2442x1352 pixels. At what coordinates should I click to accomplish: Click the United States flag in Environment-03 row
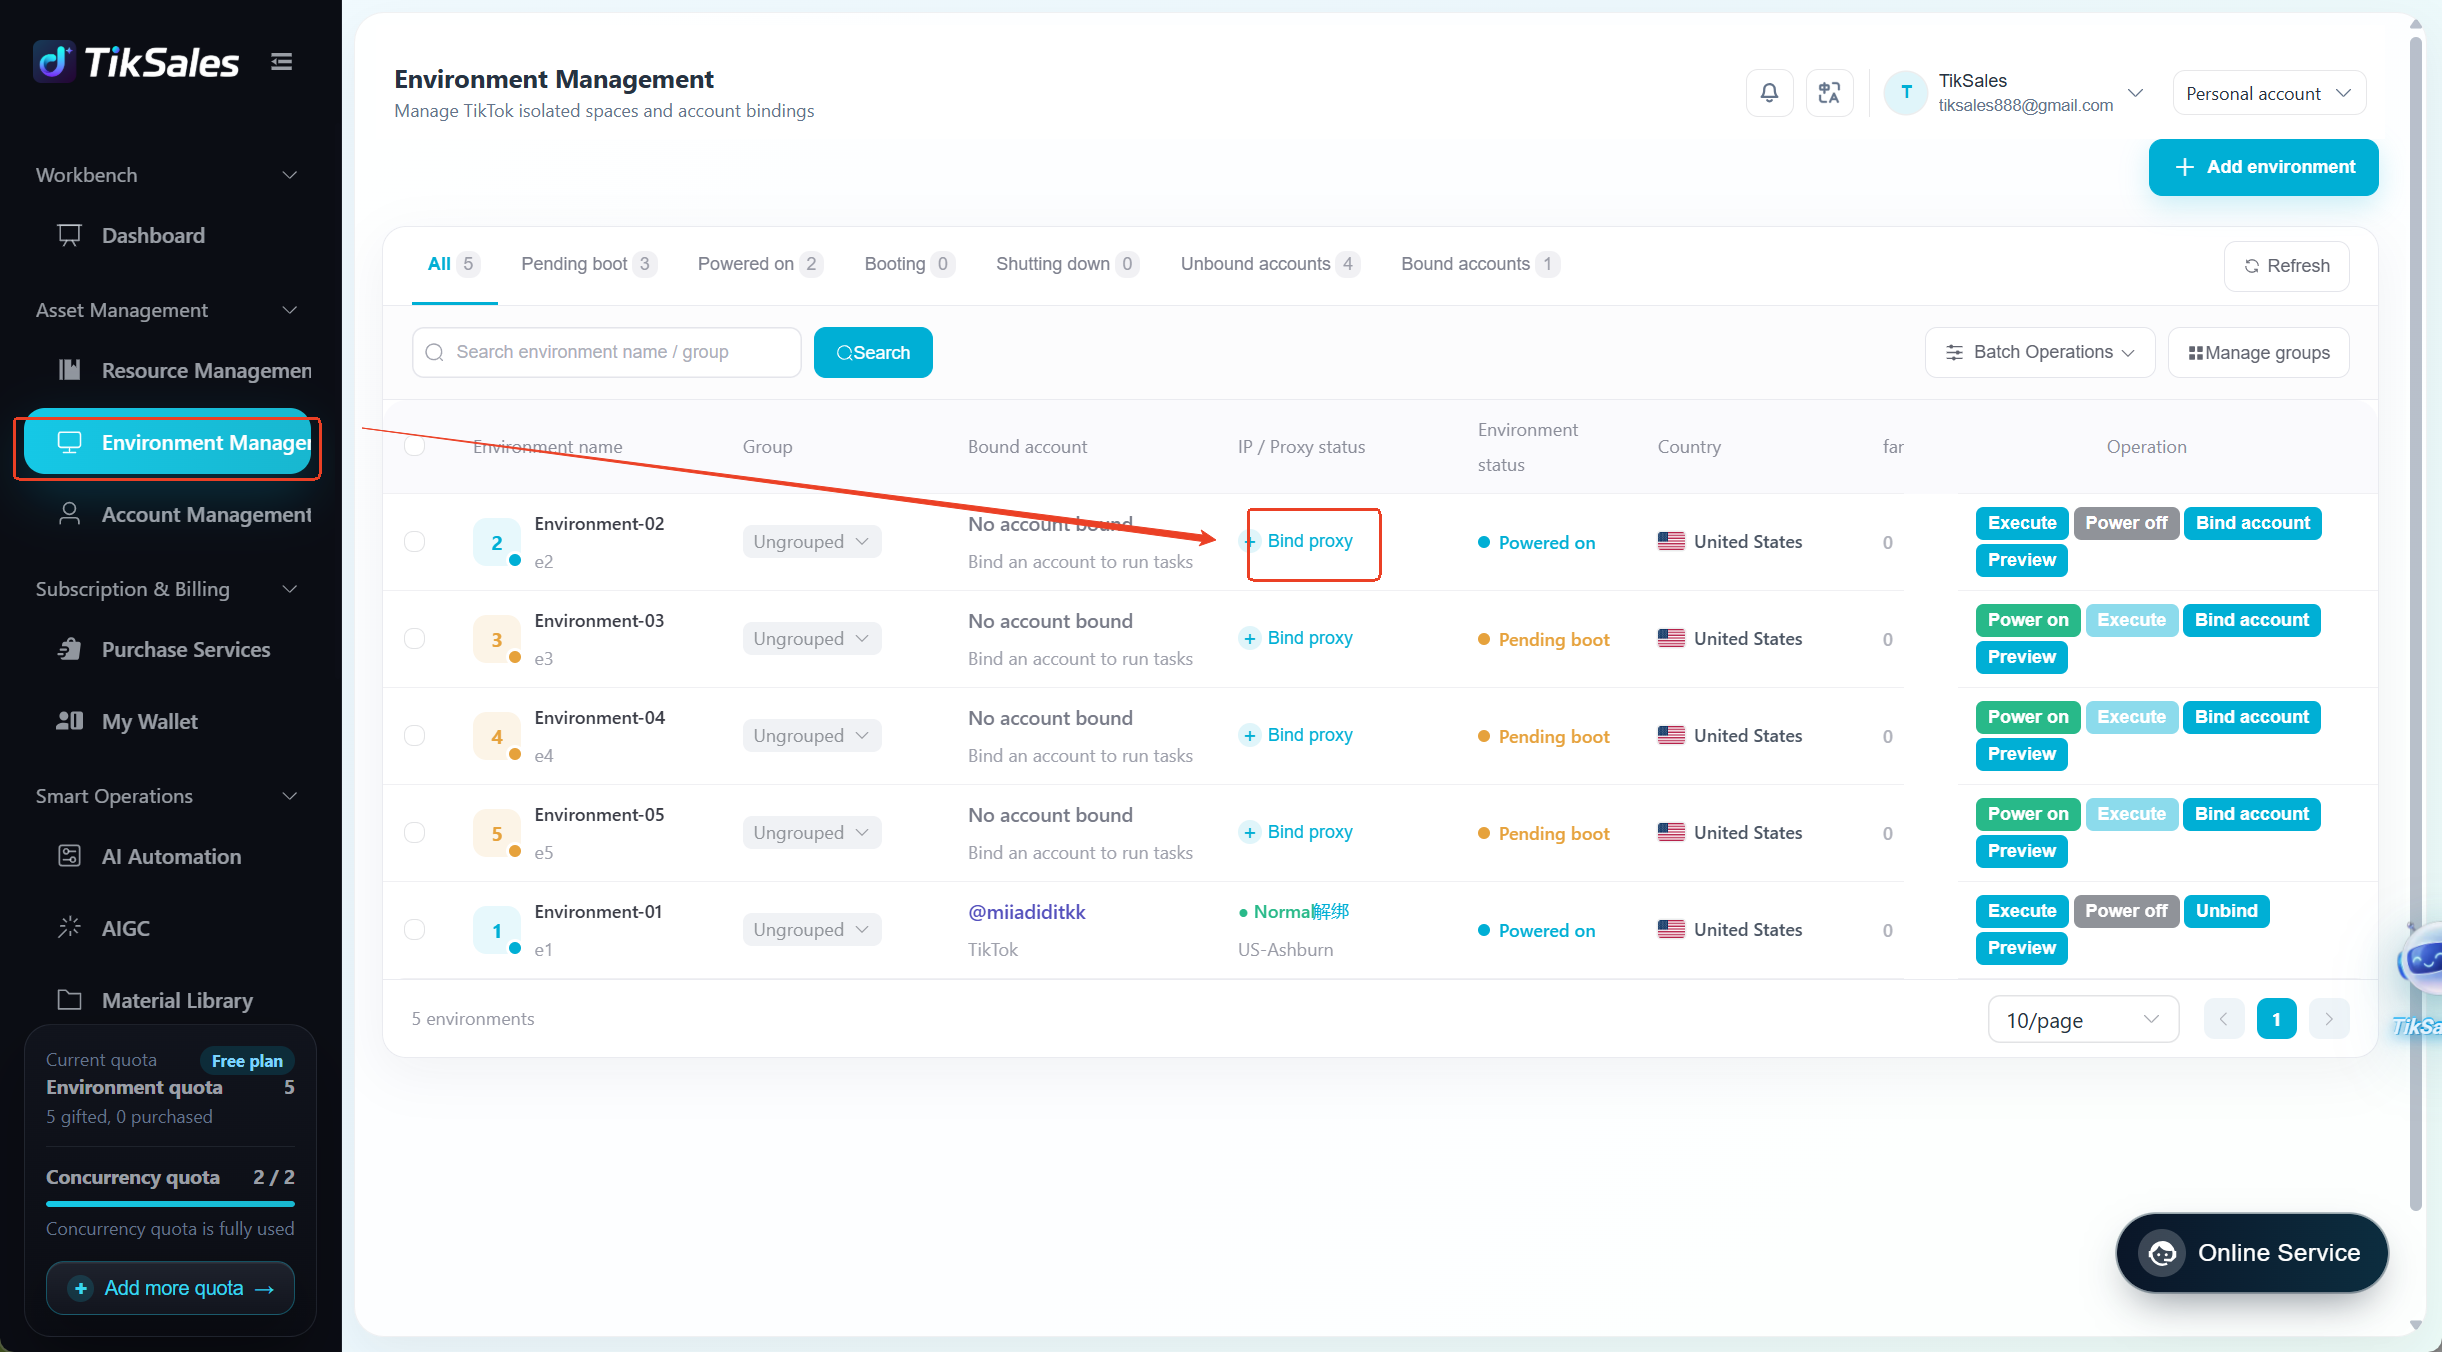click(x=1671, y=638)
